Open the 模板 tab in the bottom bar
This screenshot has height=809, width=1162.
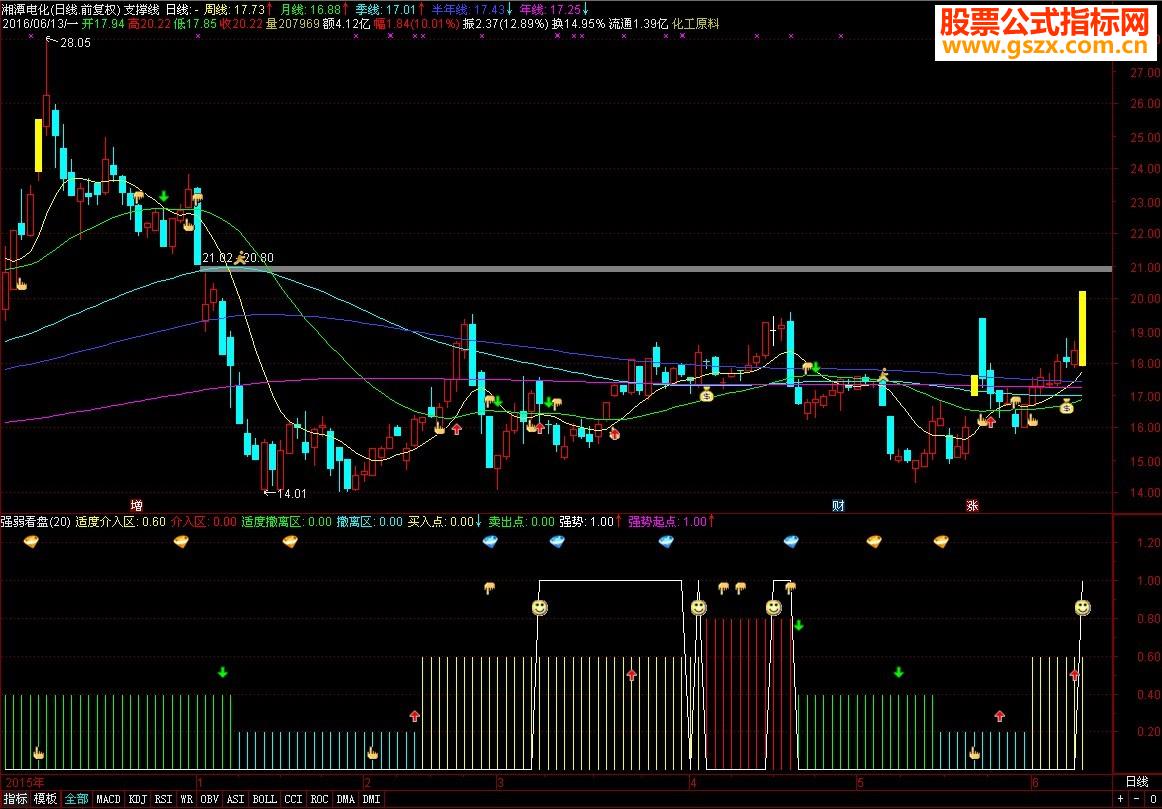[x=45, y=799]
